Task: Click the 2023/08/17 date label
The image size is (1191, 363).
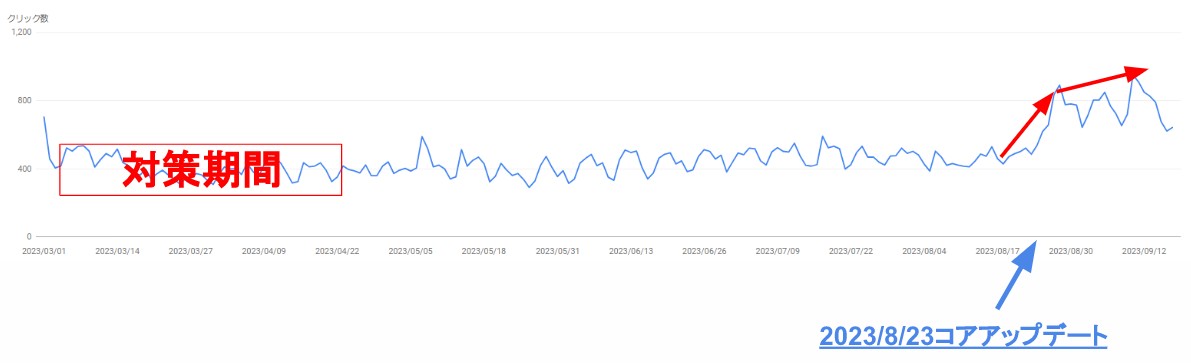Action: tap(997, 251)
